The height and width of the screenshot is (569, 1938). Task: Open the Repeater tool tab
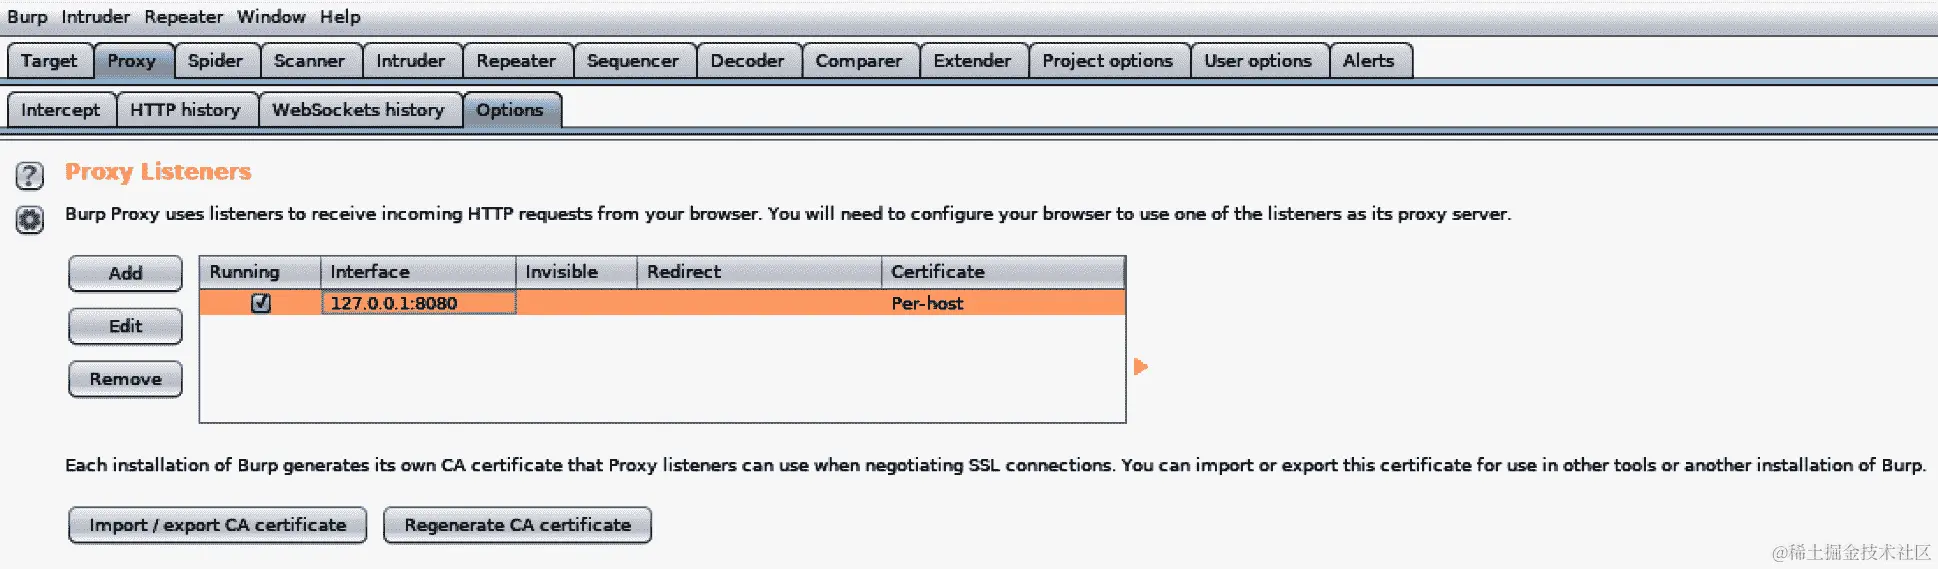(516, 61)
